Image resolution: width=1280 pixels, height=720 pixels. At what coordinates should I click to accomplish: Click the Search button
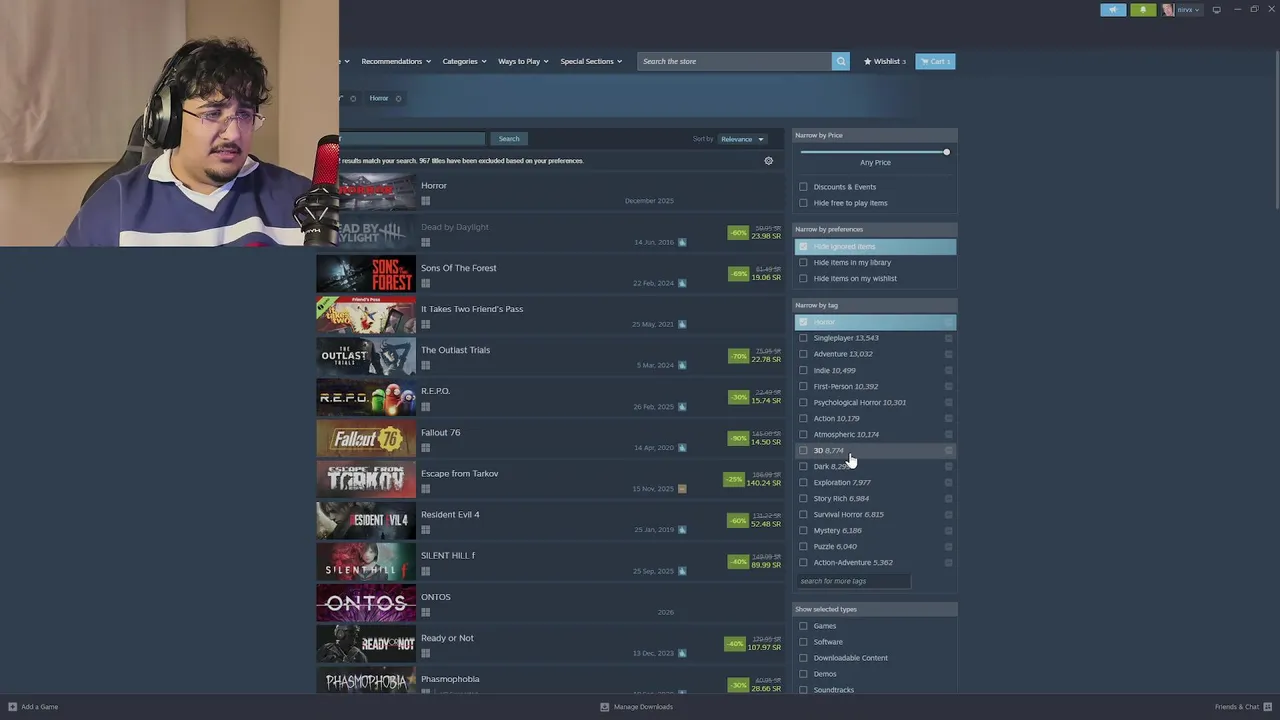coord(509,139)
